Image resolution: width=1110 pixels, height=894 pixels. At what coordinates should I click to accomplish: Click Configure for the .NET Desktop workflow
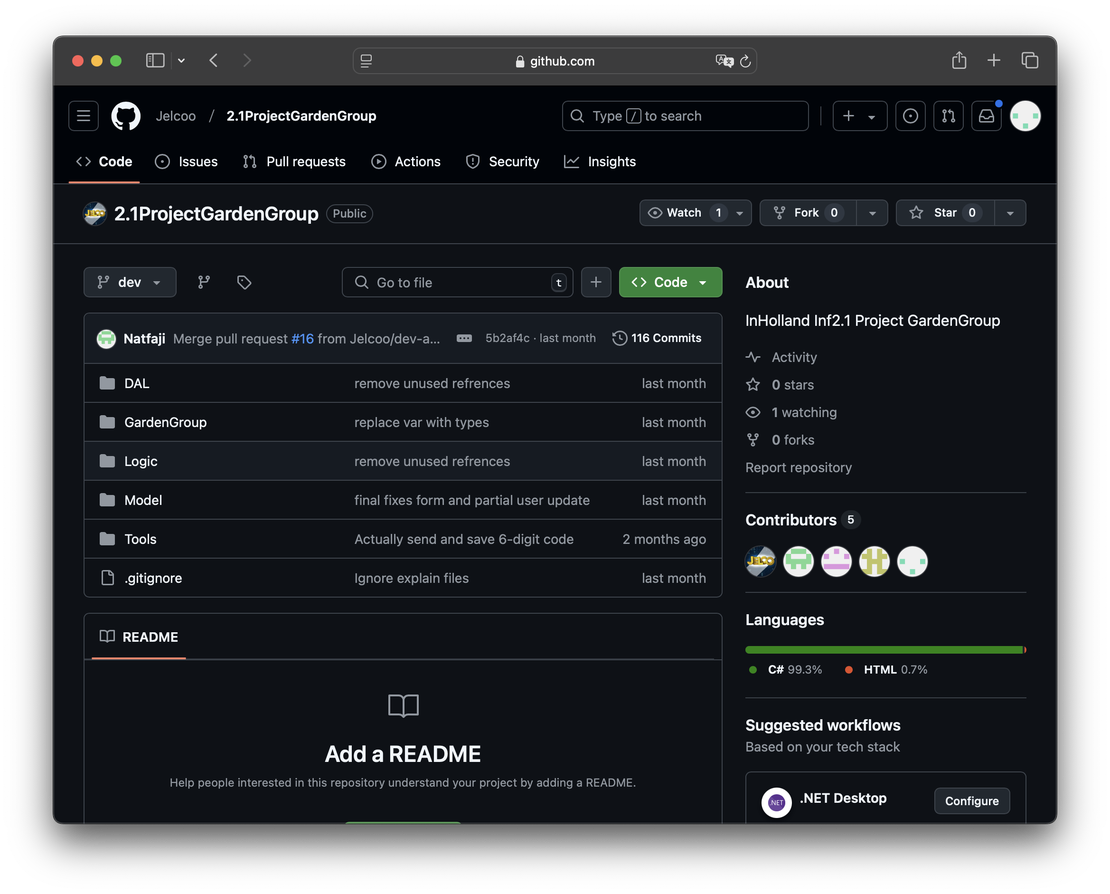click(971, 800)
